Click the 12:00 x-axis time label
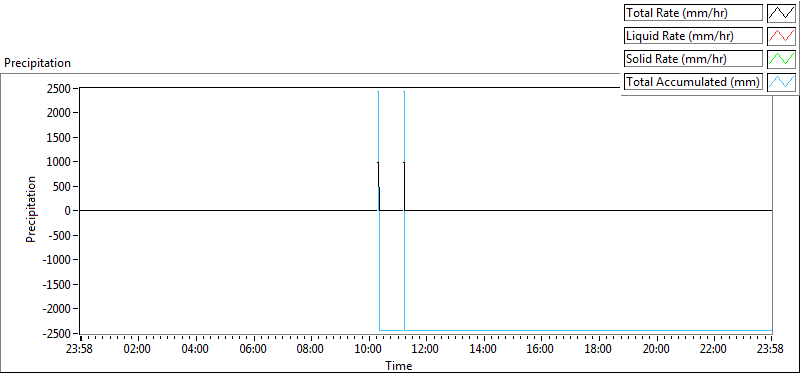 click(x=426, y=349)
